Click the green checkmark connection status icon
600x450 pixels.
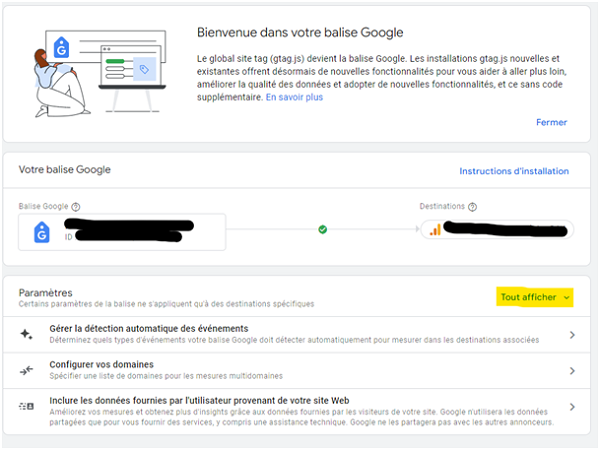pyautogui.click(x=322, y=230)
